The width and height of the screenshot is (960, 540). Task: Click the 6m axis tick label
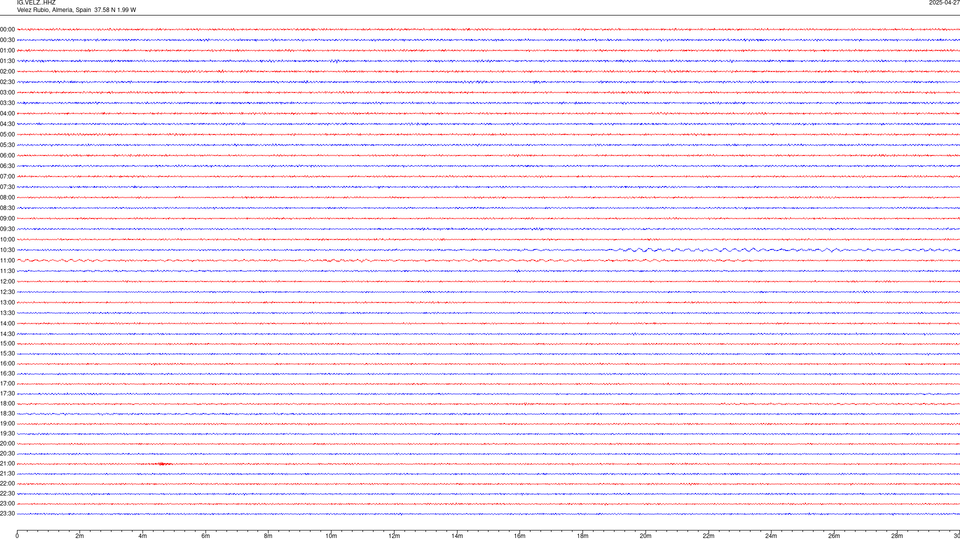[206, 536]
